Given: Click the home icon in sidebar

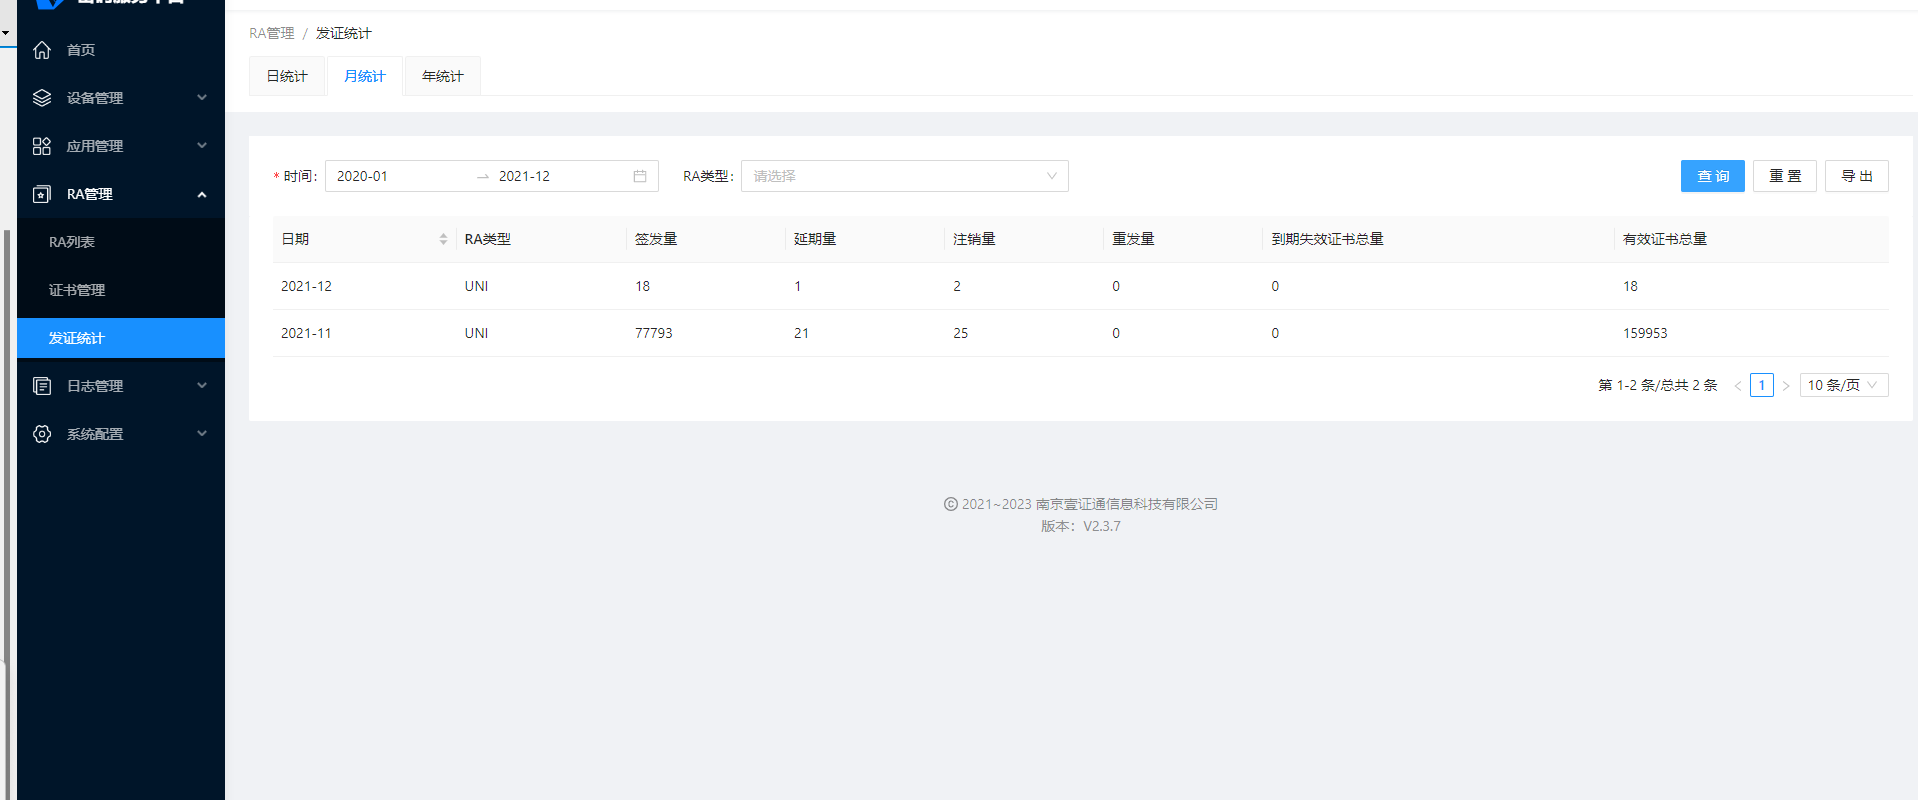Looking at the screenshot, I should click(x=42, y=50).
